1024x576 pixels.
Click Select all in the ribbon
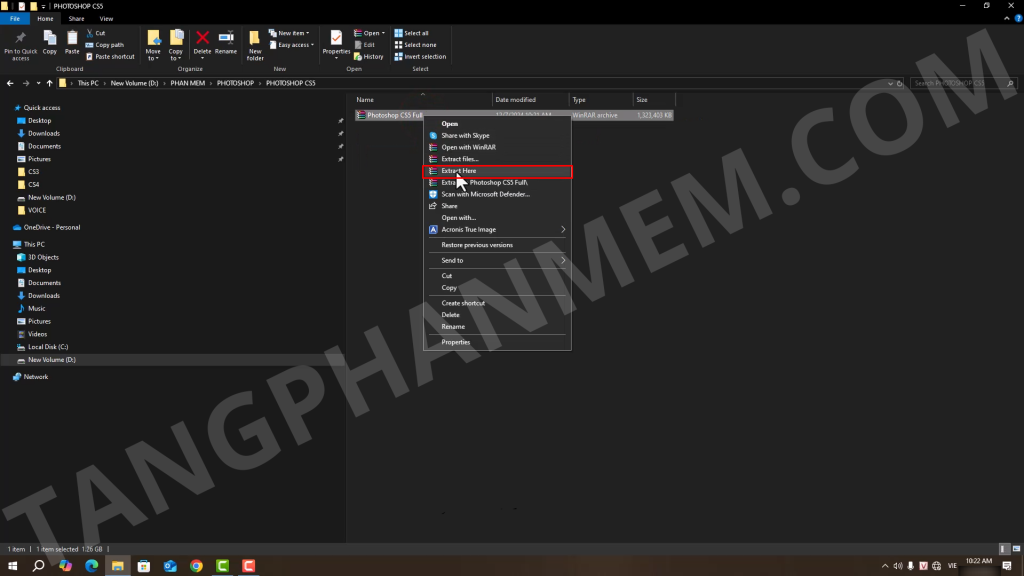[x=415, y=33]
